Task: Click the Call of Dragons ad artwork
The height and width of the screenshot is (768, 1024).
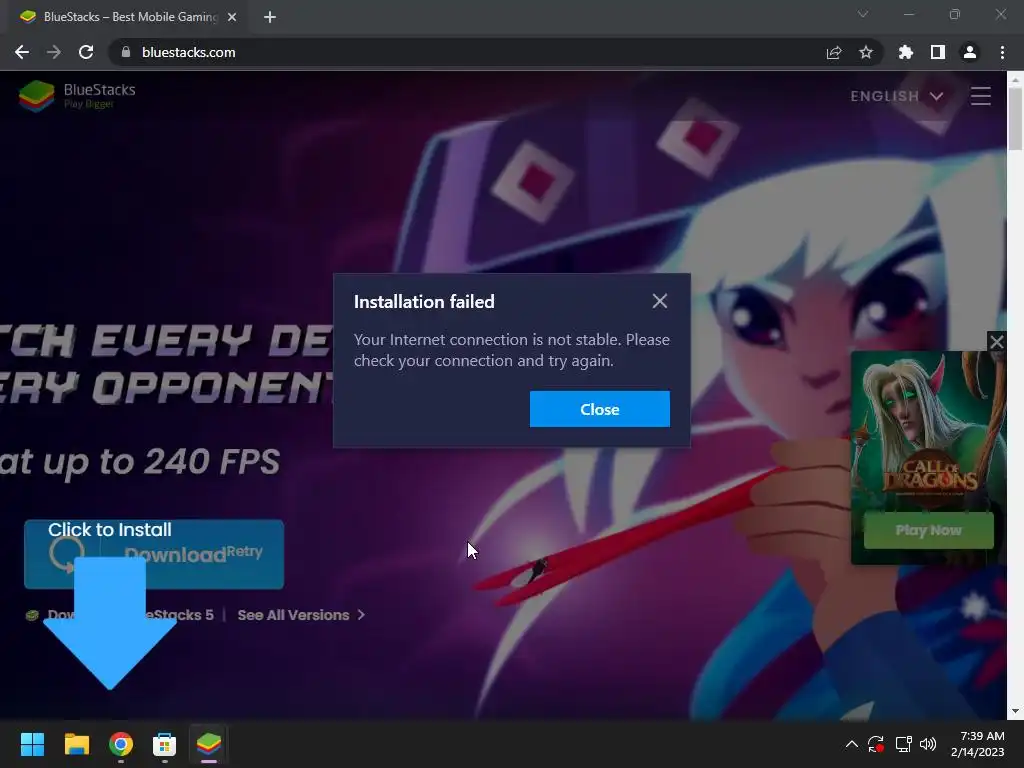Action: click(927, 431)
